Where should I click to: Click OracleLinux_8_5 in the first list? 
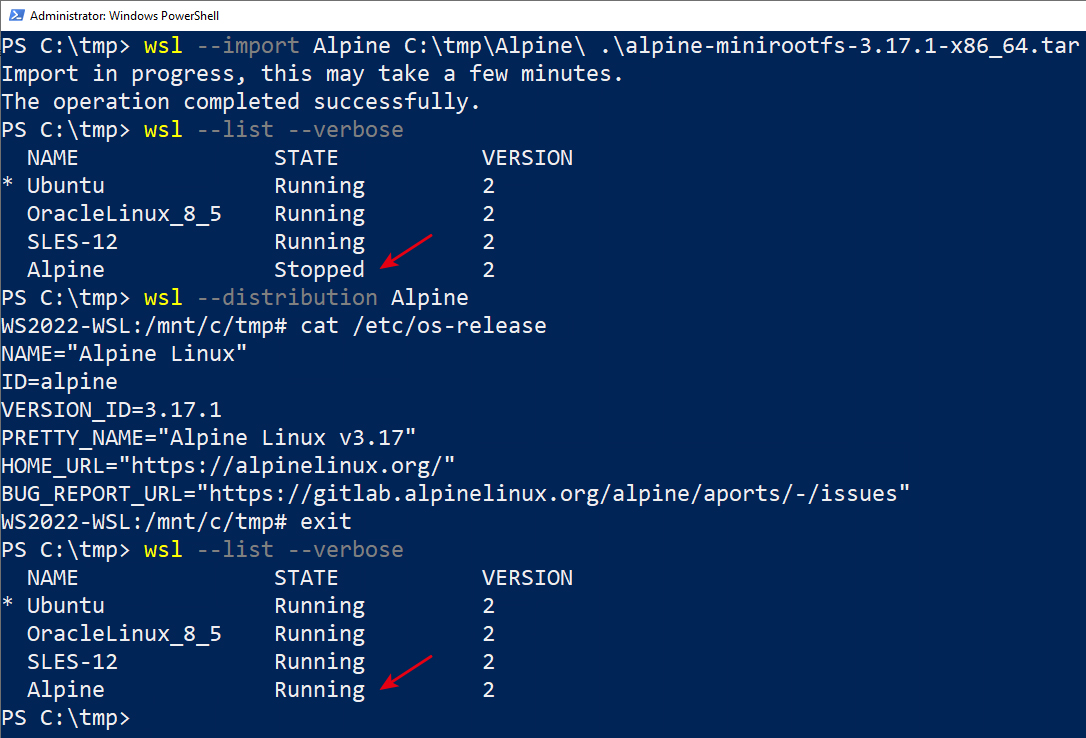(x=124, y=214)
